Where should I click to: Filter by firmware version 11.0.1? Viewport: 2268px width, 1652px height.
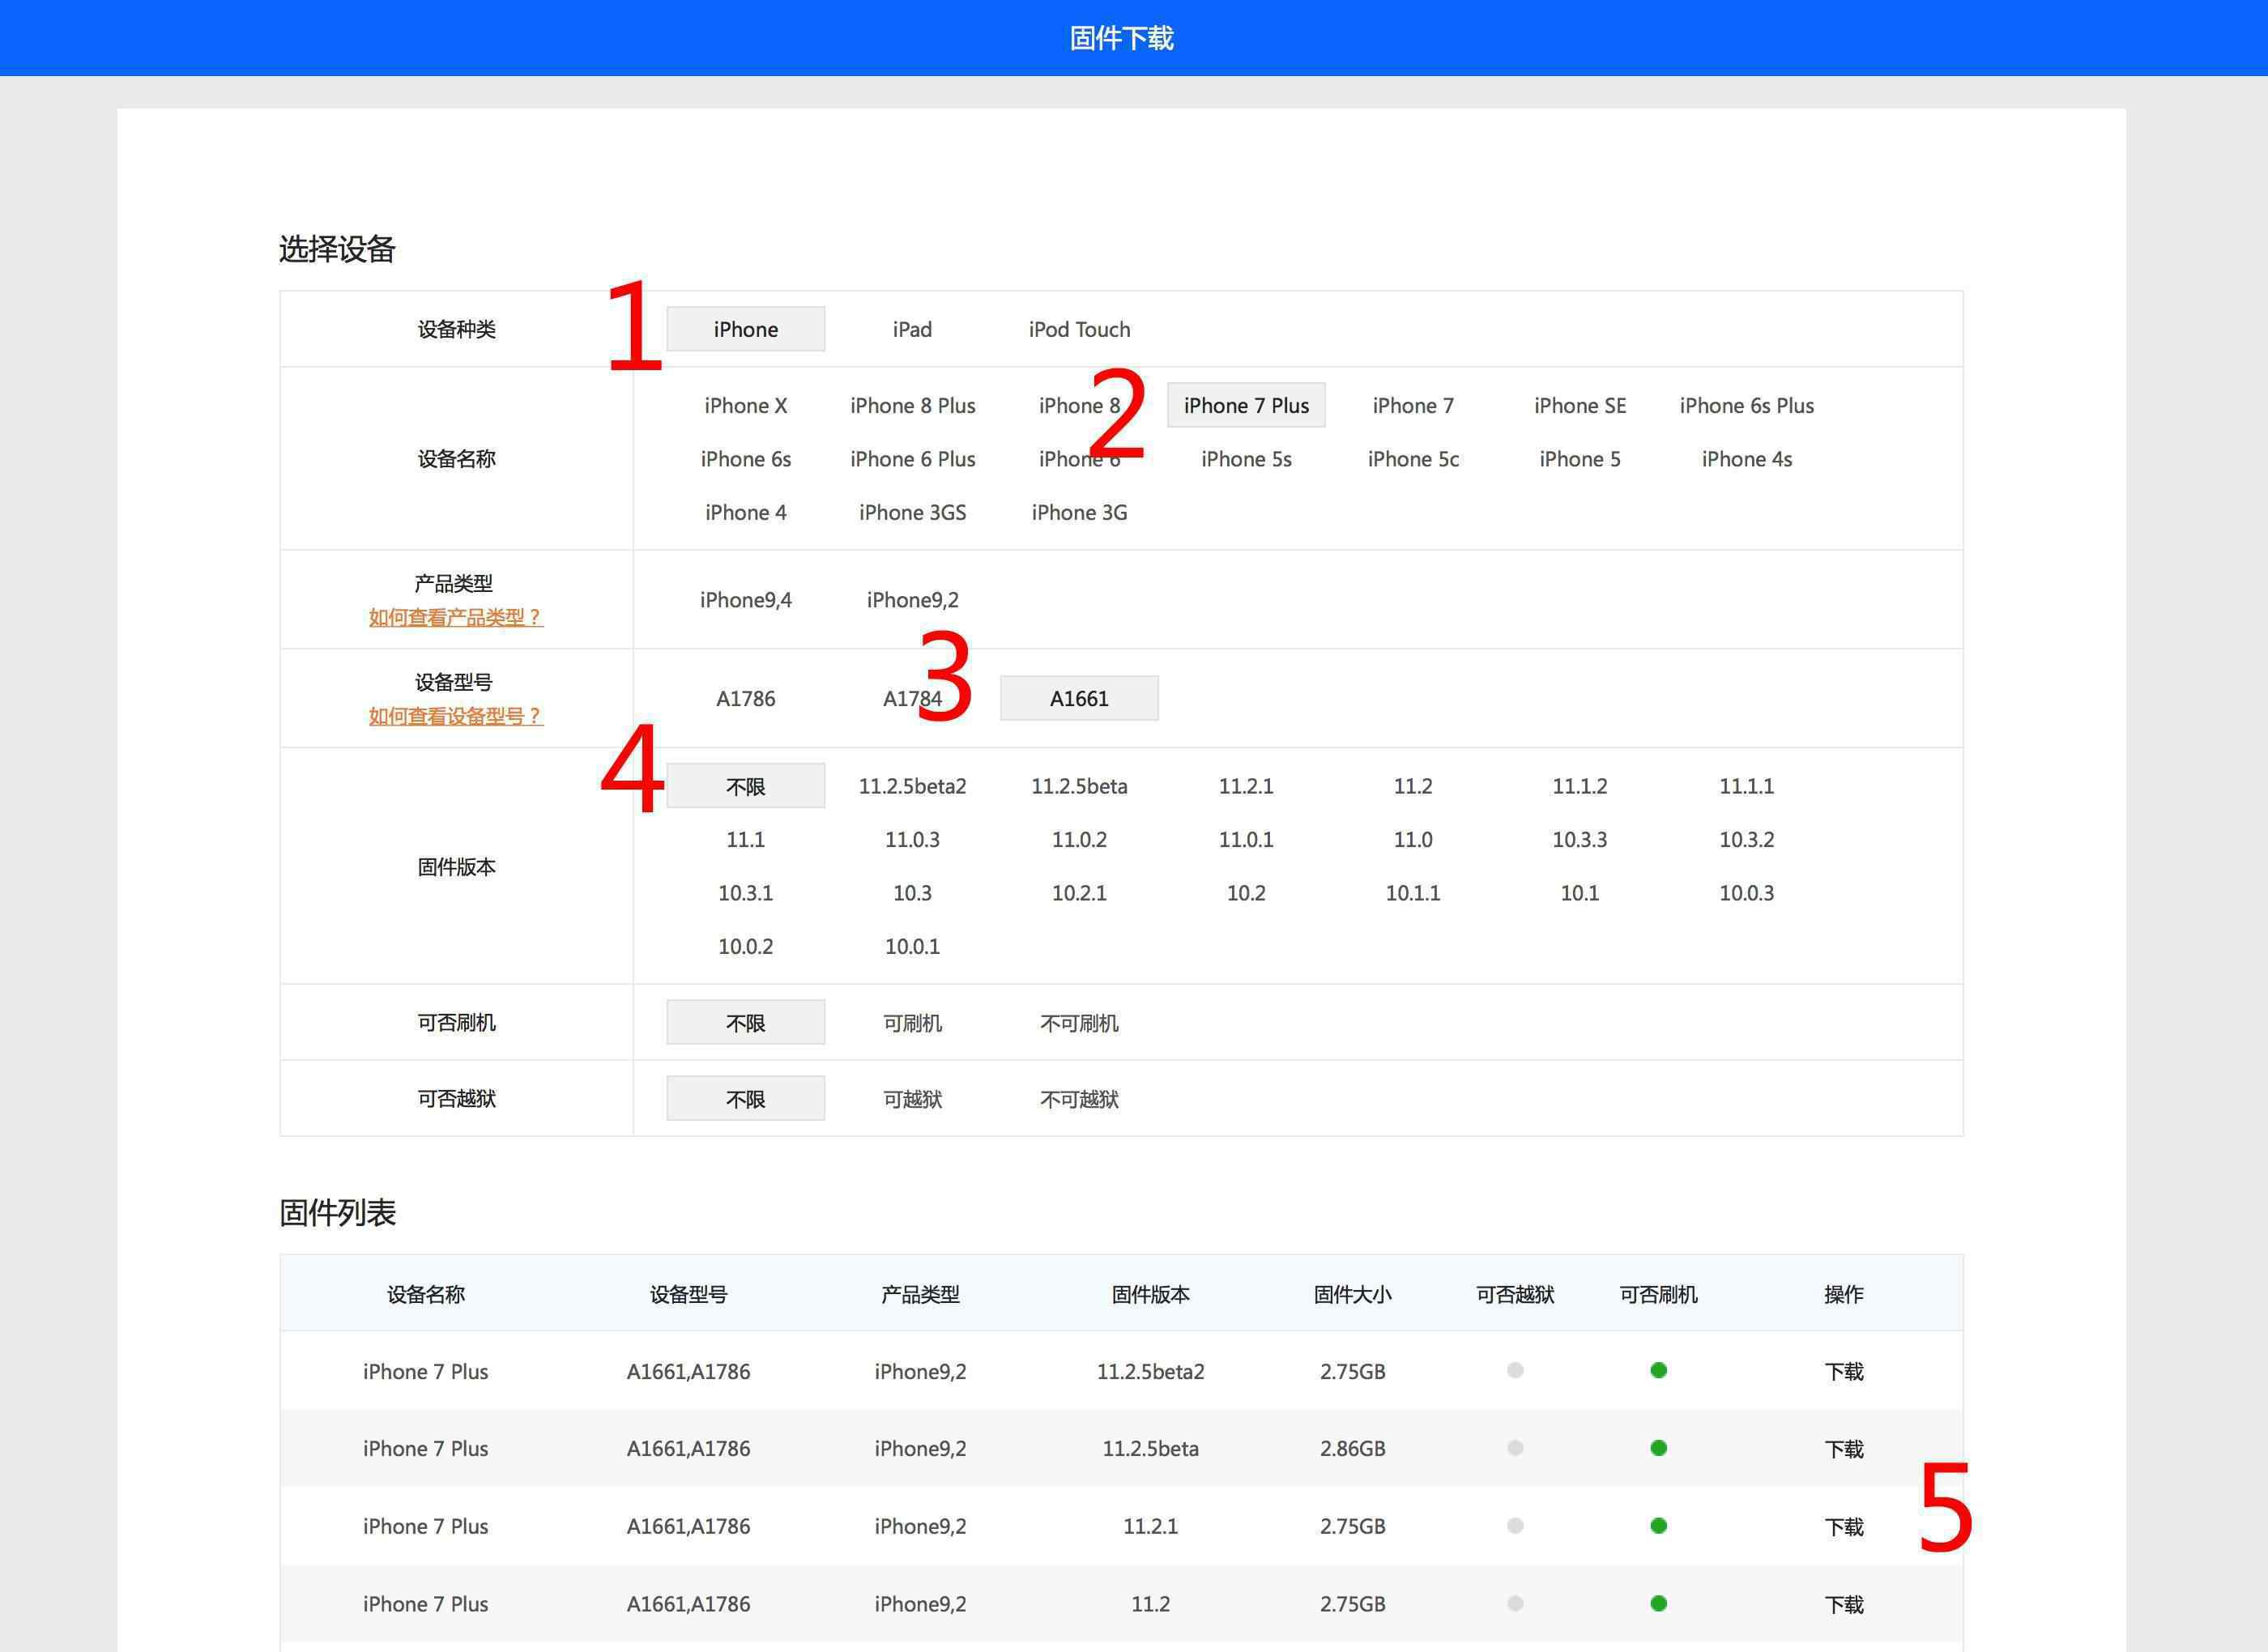point(1246,839)
